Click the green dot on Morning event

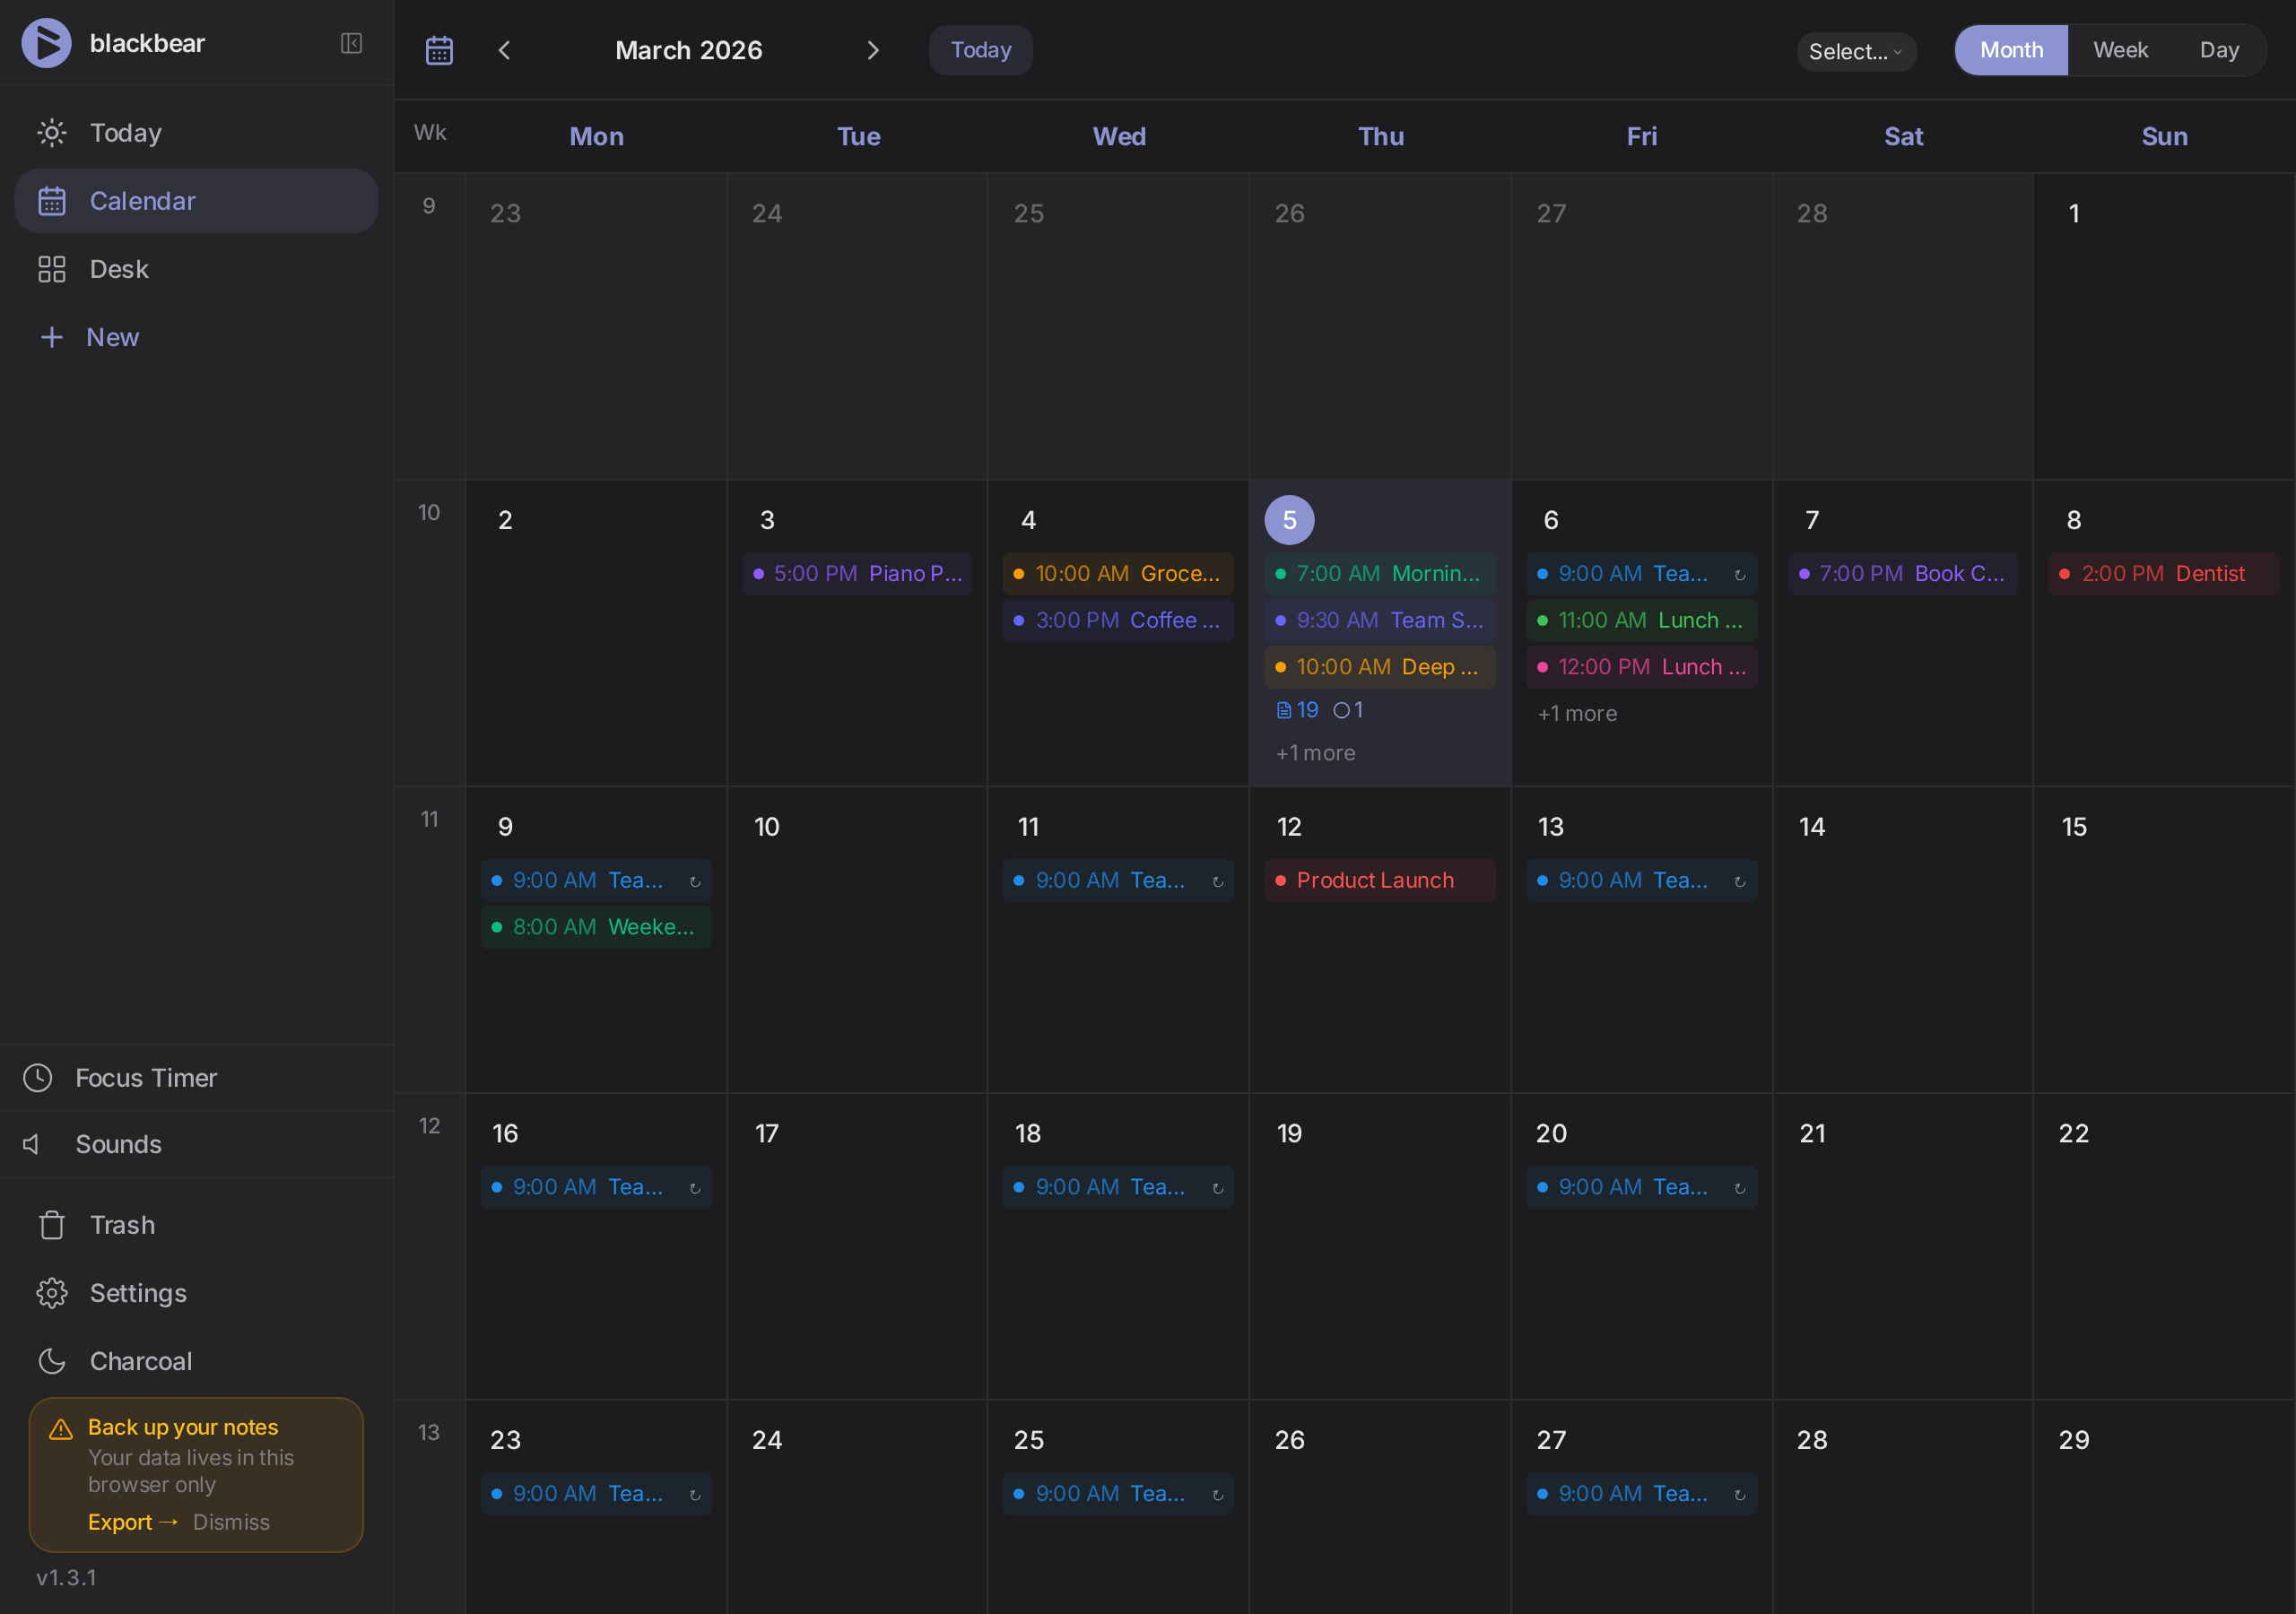1280,573
